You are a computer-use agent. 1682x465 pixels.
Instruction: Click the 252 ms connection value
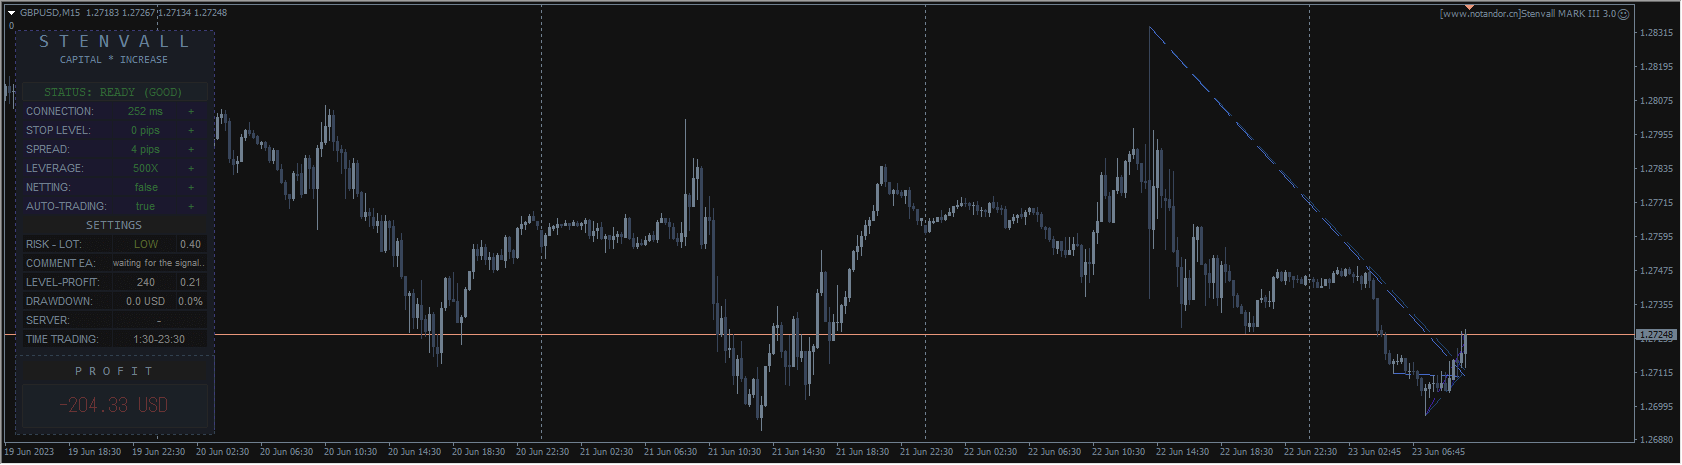145,112
